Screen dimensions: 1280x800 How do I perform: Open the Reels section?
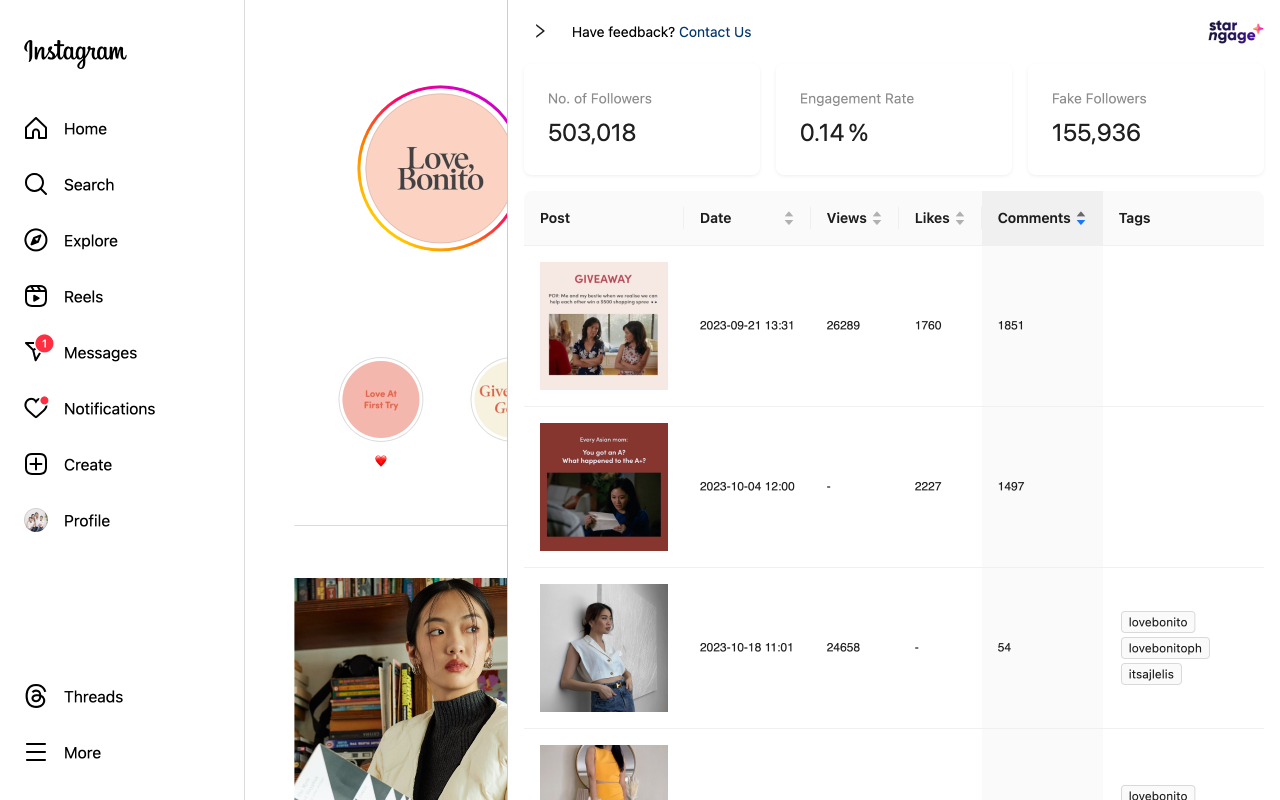click(83, 296)
